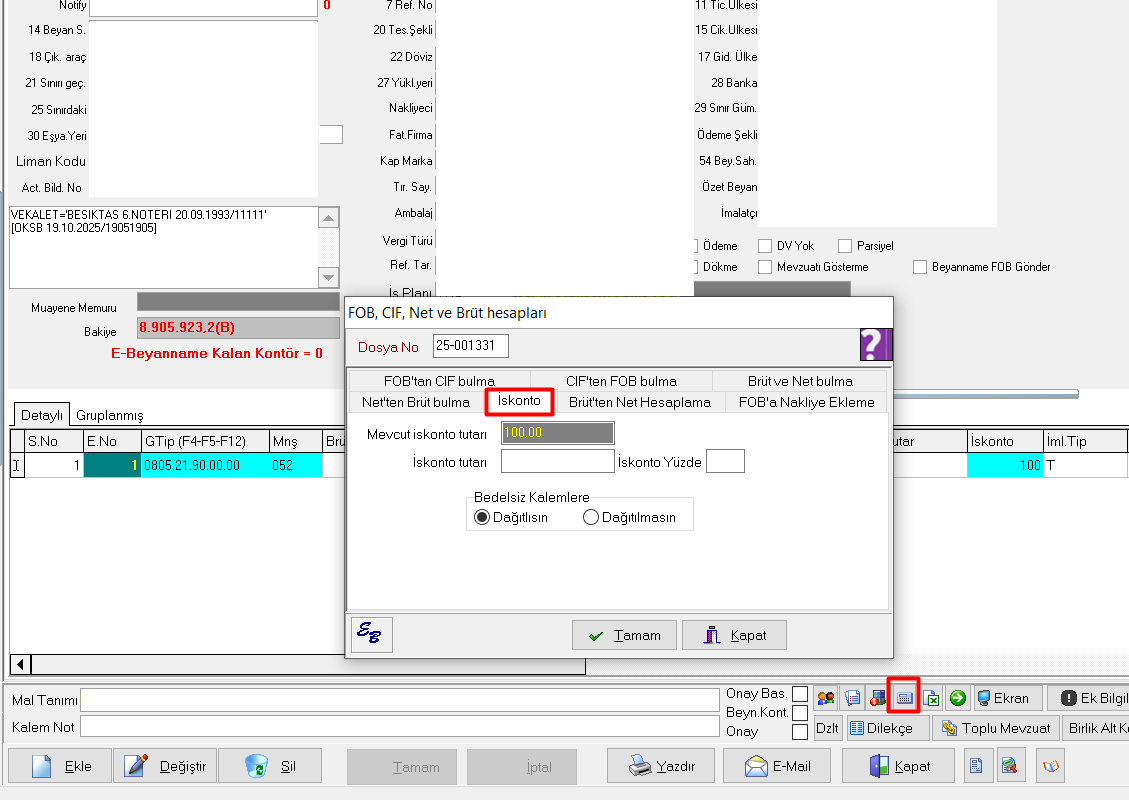Check the Onay Bas. checkbox
This screenshot has width=1129, height=801.
click(800, 694)
